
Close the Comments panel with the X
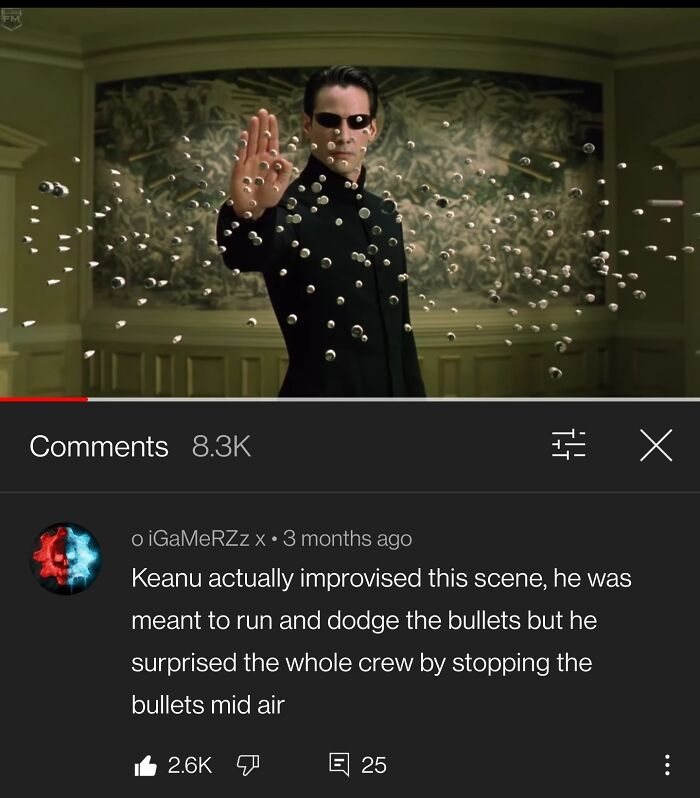[x=656, y=445]
